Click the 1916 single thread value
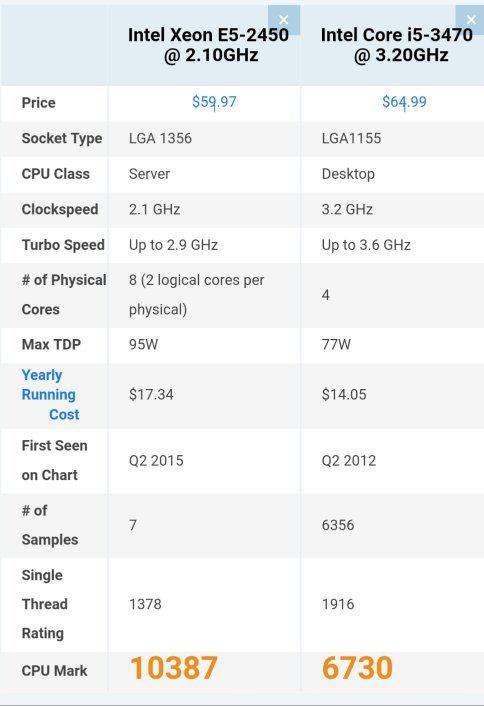 tap(338, 604)
